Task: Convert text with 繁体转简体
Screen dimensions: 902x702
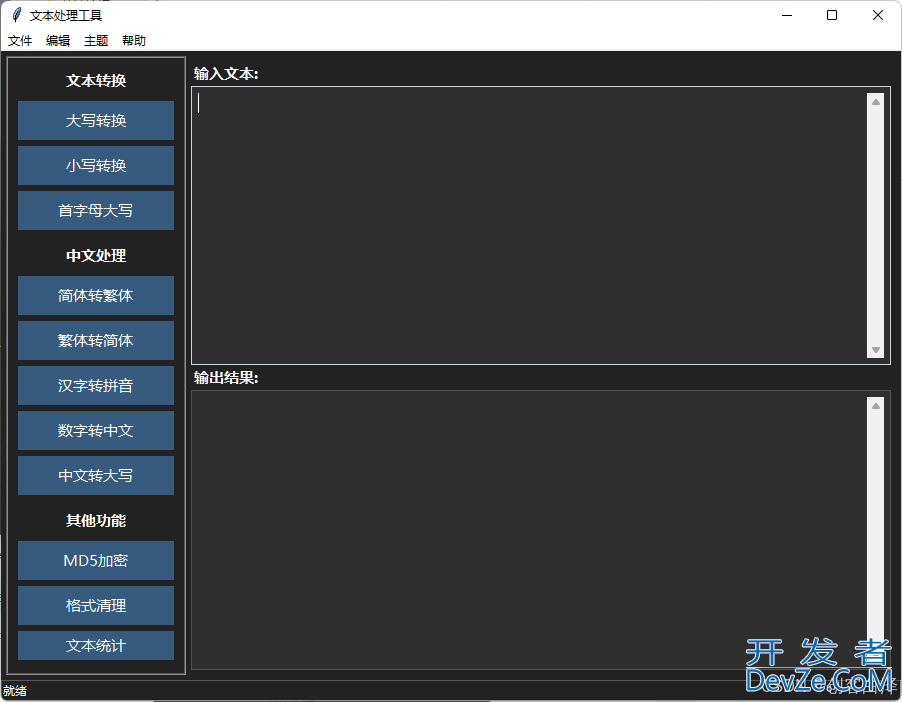Action: pos(95,341)
